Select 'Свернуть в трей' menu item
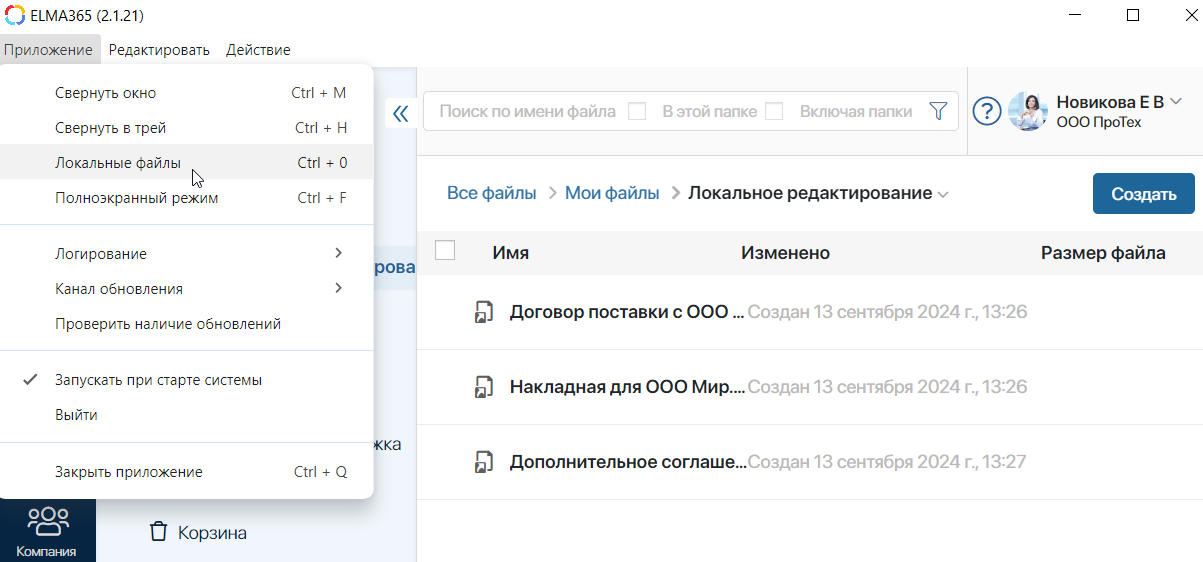The height and width of the screenshot is (562, 1203). [186, 128]
